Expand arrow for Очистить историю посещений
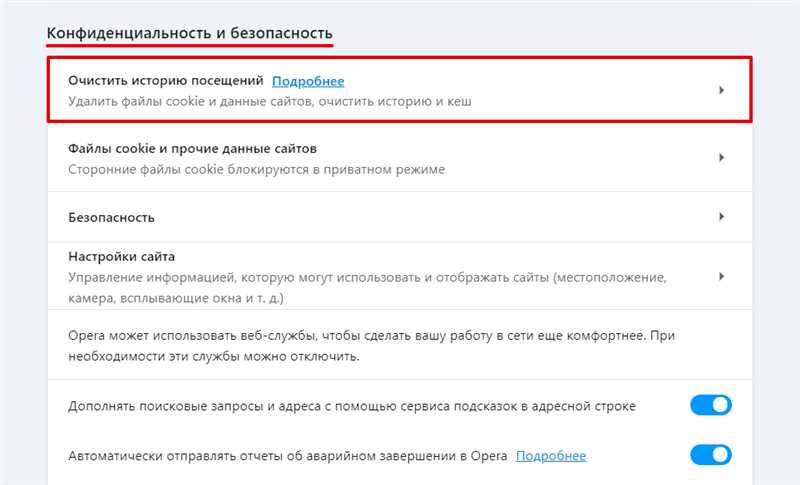Image resolution: width=800 pixels, height=485 pixels. (721, 90)
